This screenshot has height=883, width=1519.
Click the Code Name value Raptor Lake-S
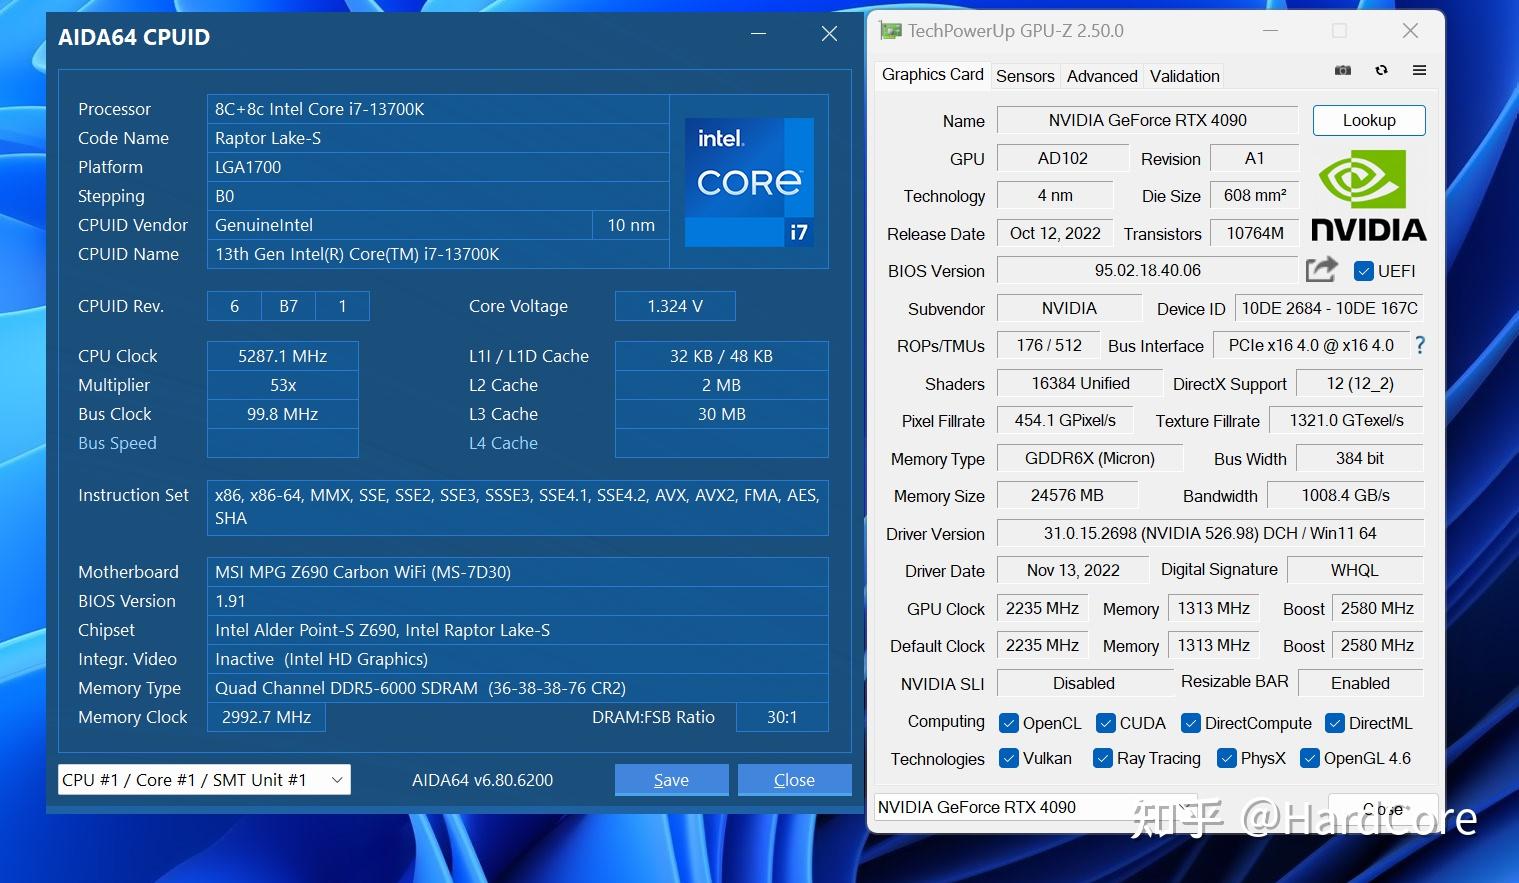[x=438, y=138]
